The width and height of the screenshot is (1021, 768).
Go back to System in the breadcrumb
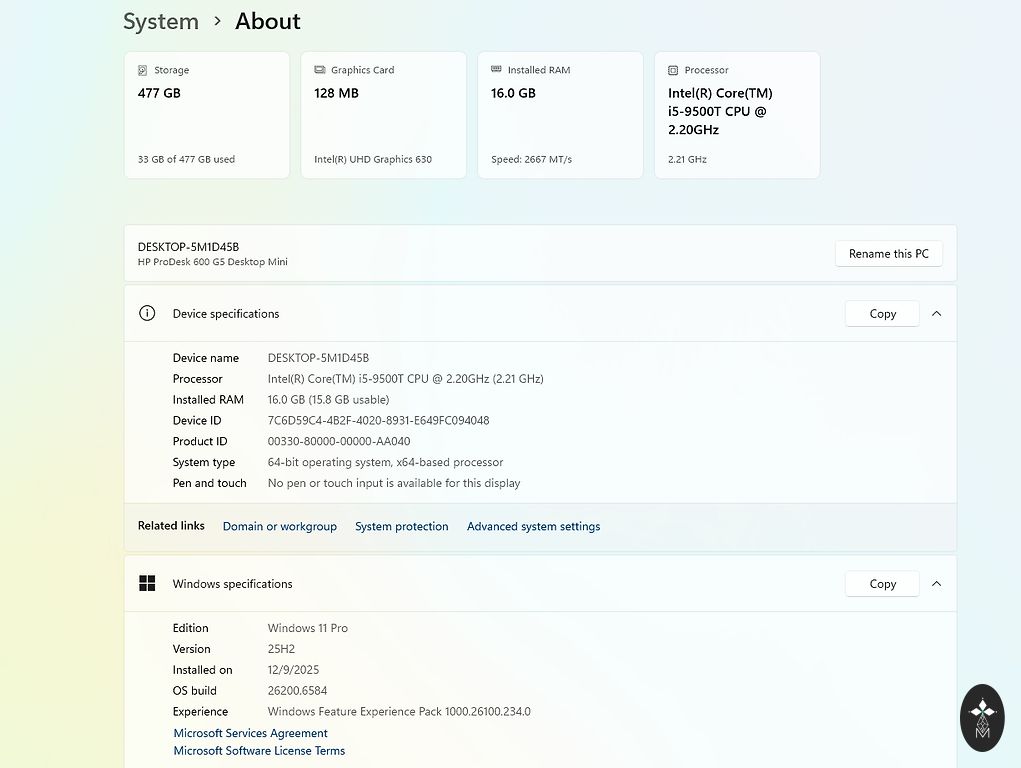pos(160,21)
